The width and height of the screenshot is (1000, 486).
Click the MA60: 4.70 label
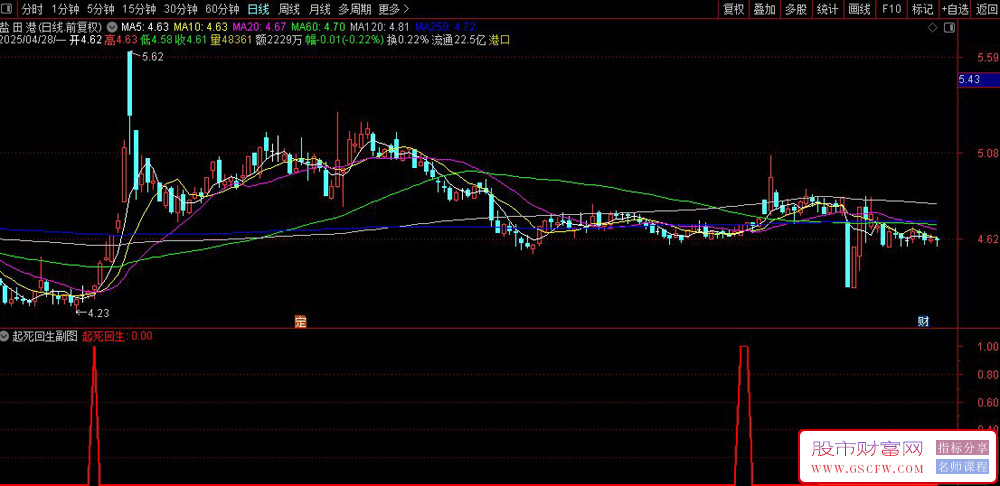click(318, 27)
